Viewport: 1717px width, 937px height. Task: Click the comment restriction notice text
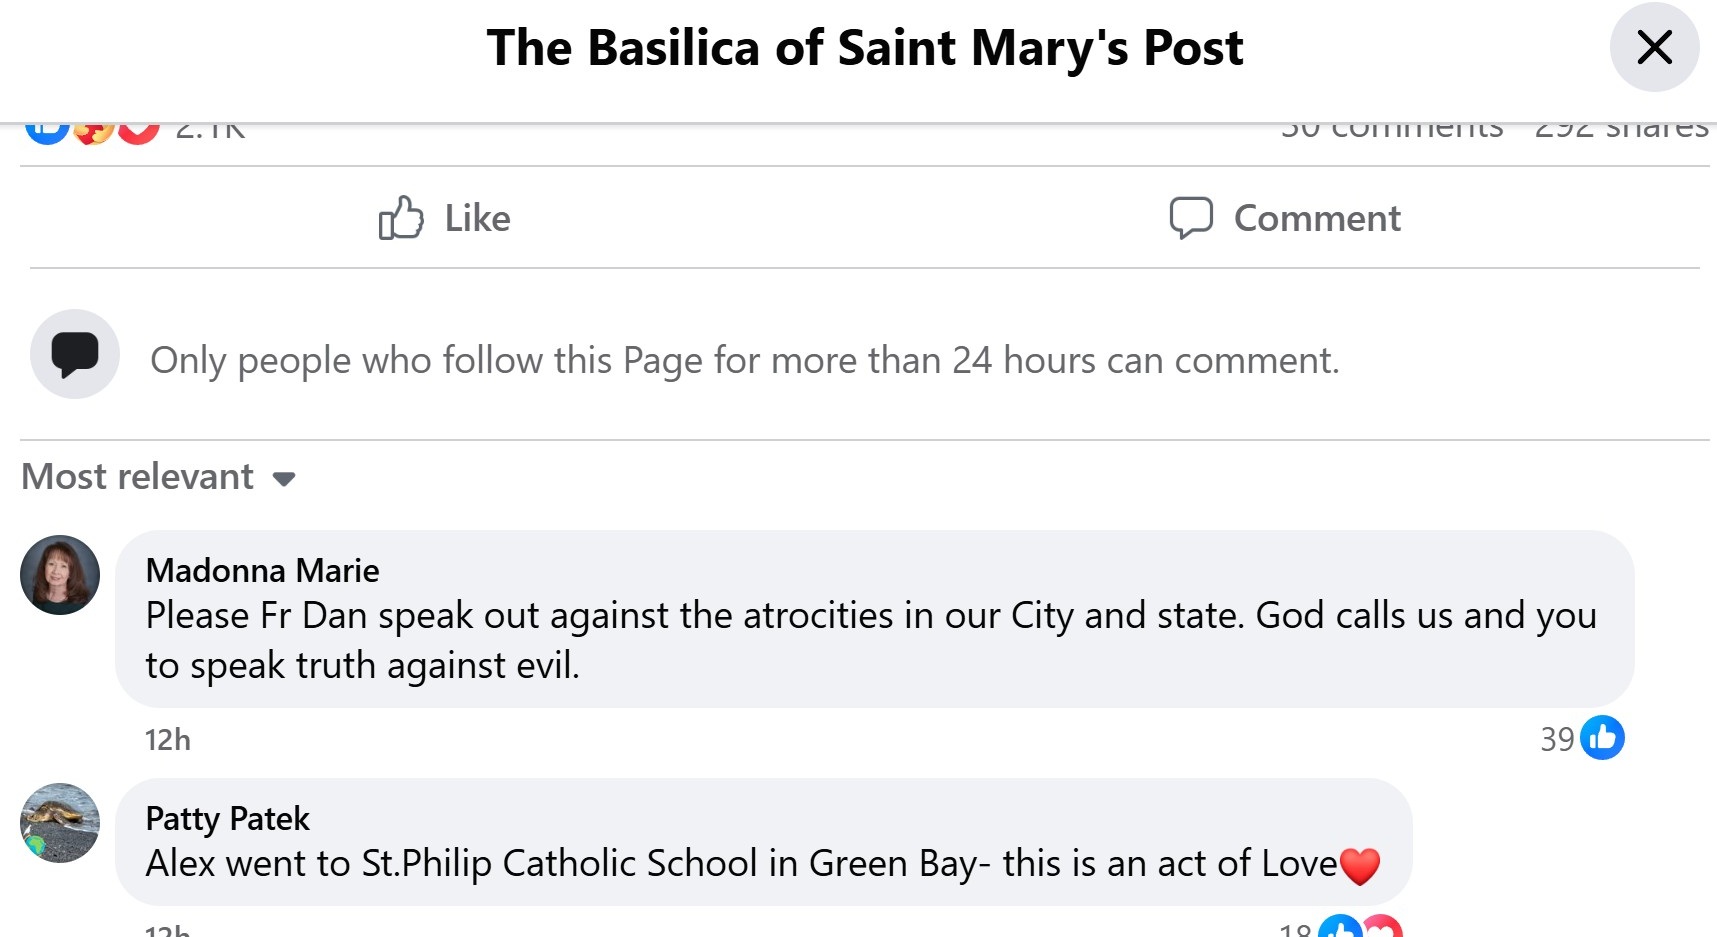(x=744, y=360)
